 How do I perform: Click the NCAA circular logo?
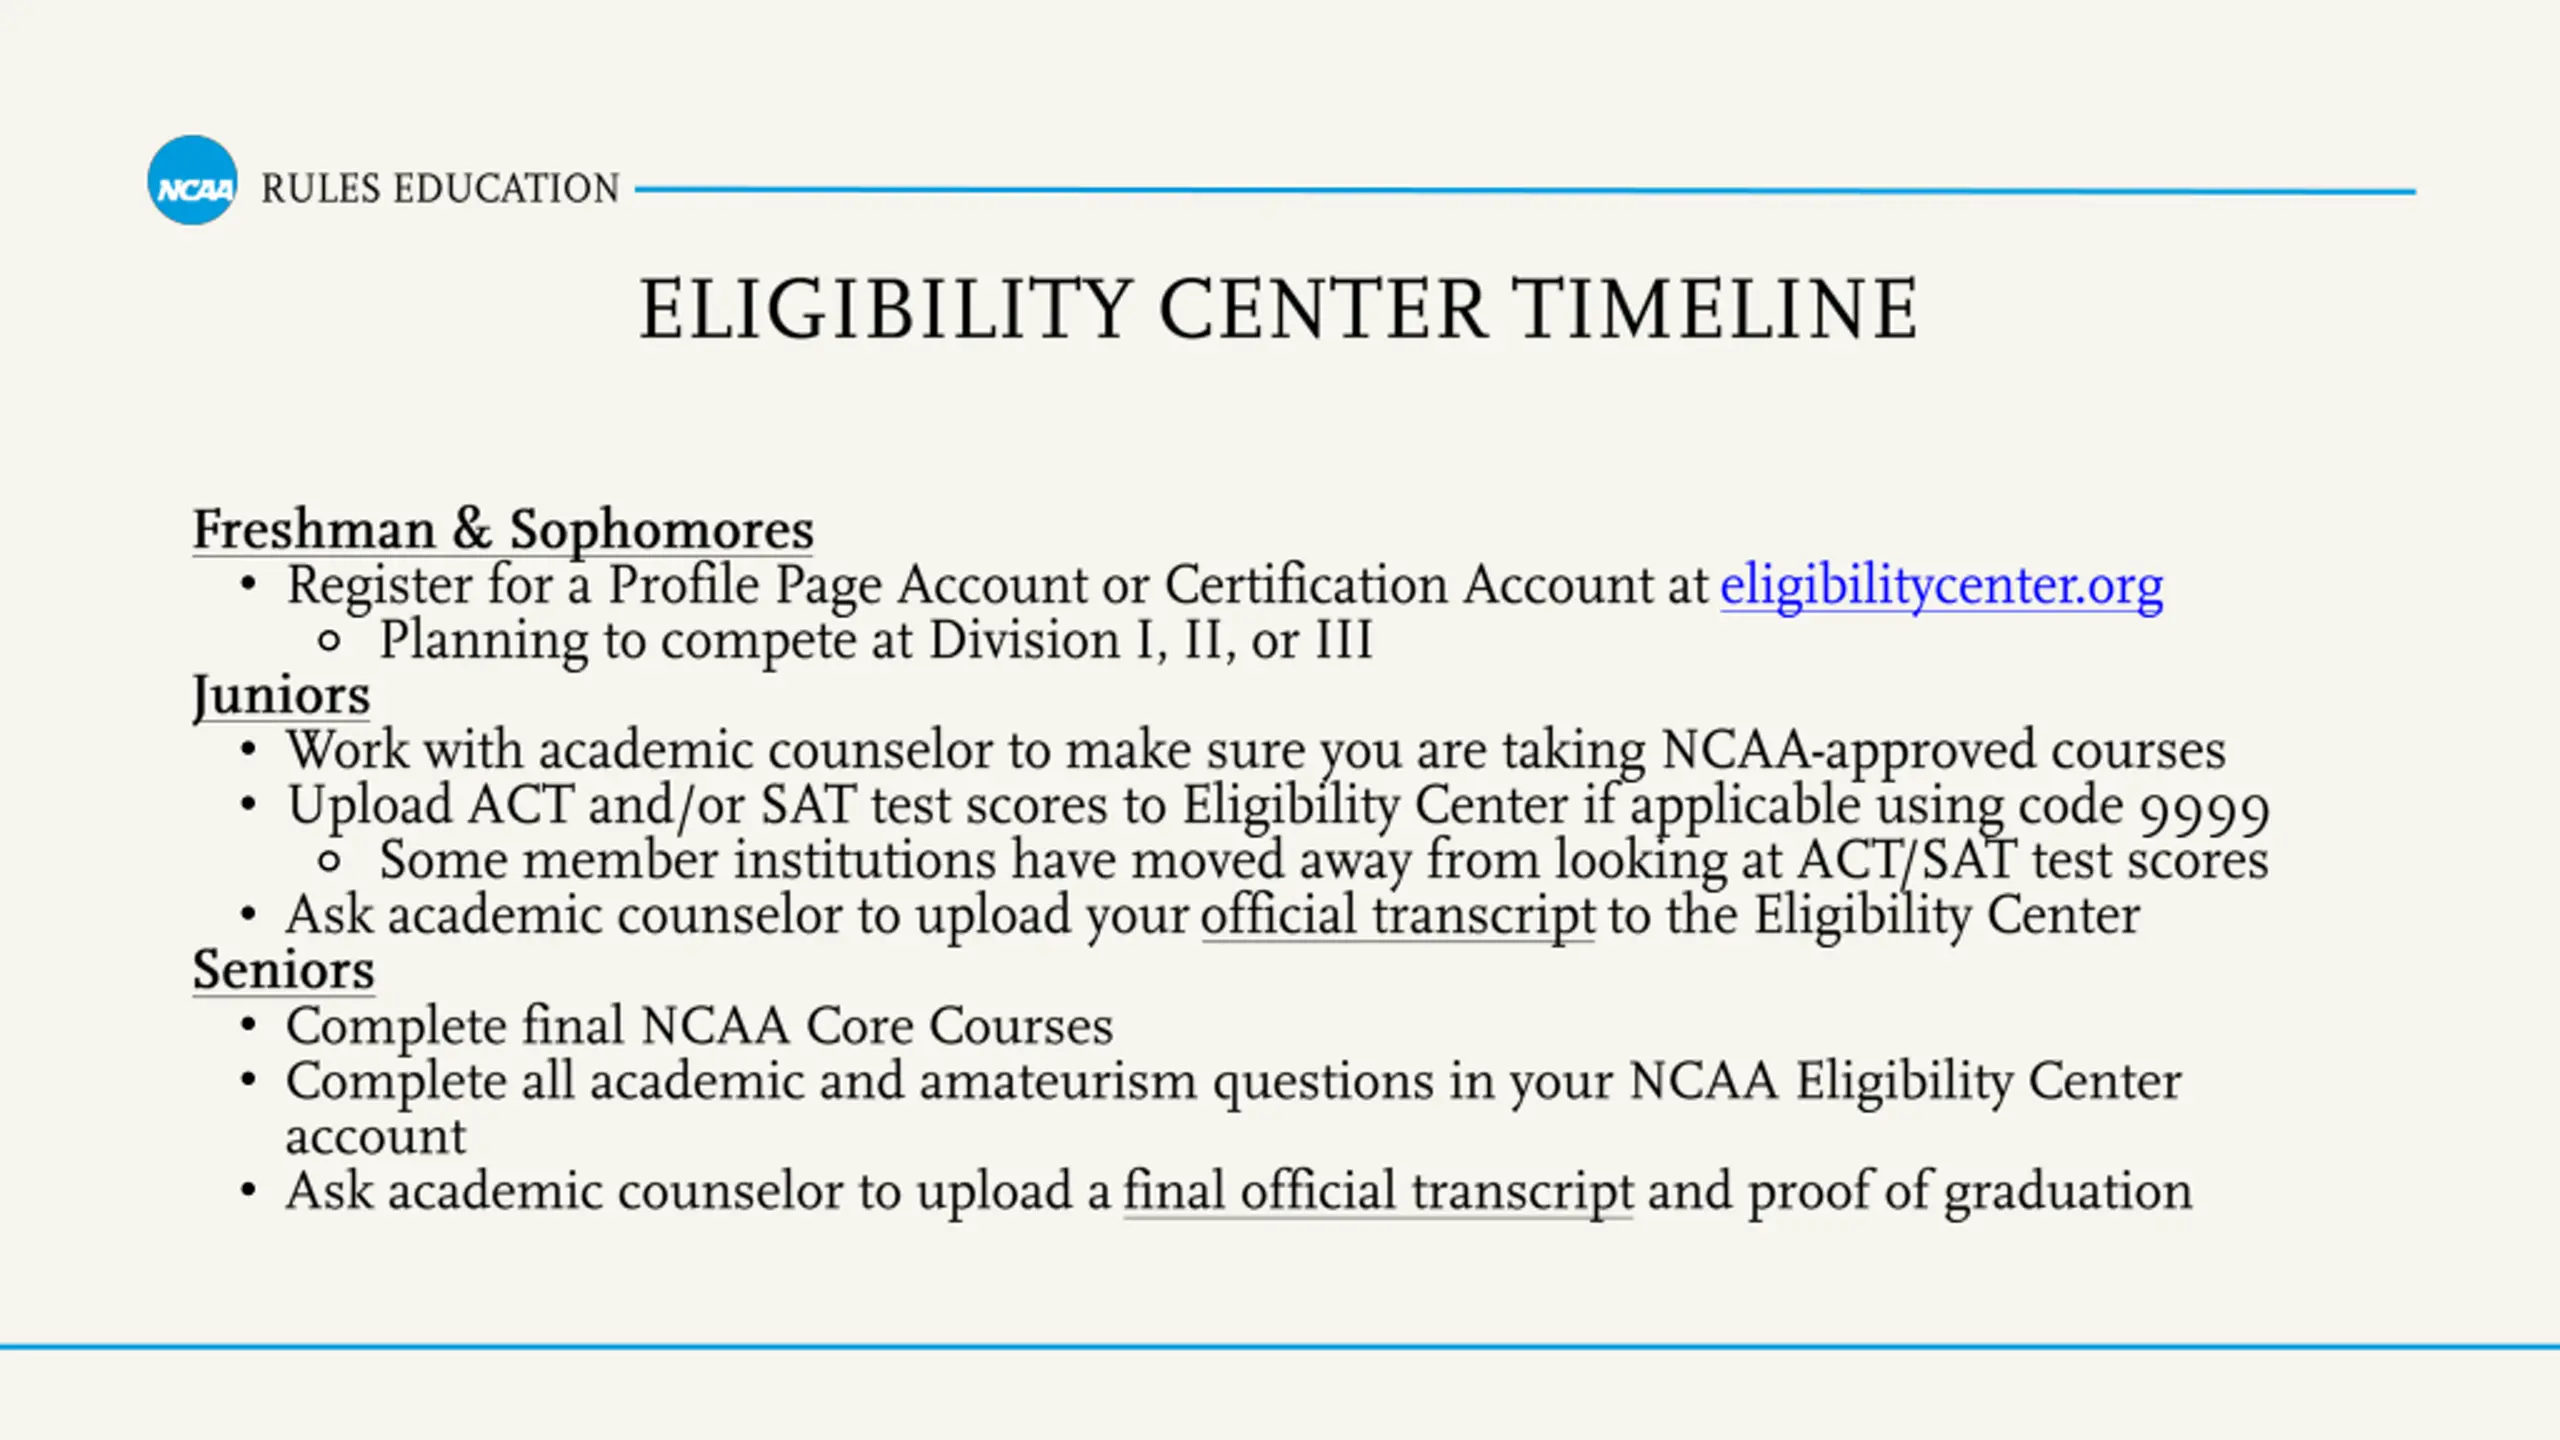pyautogui.click(x=193, y=181)
